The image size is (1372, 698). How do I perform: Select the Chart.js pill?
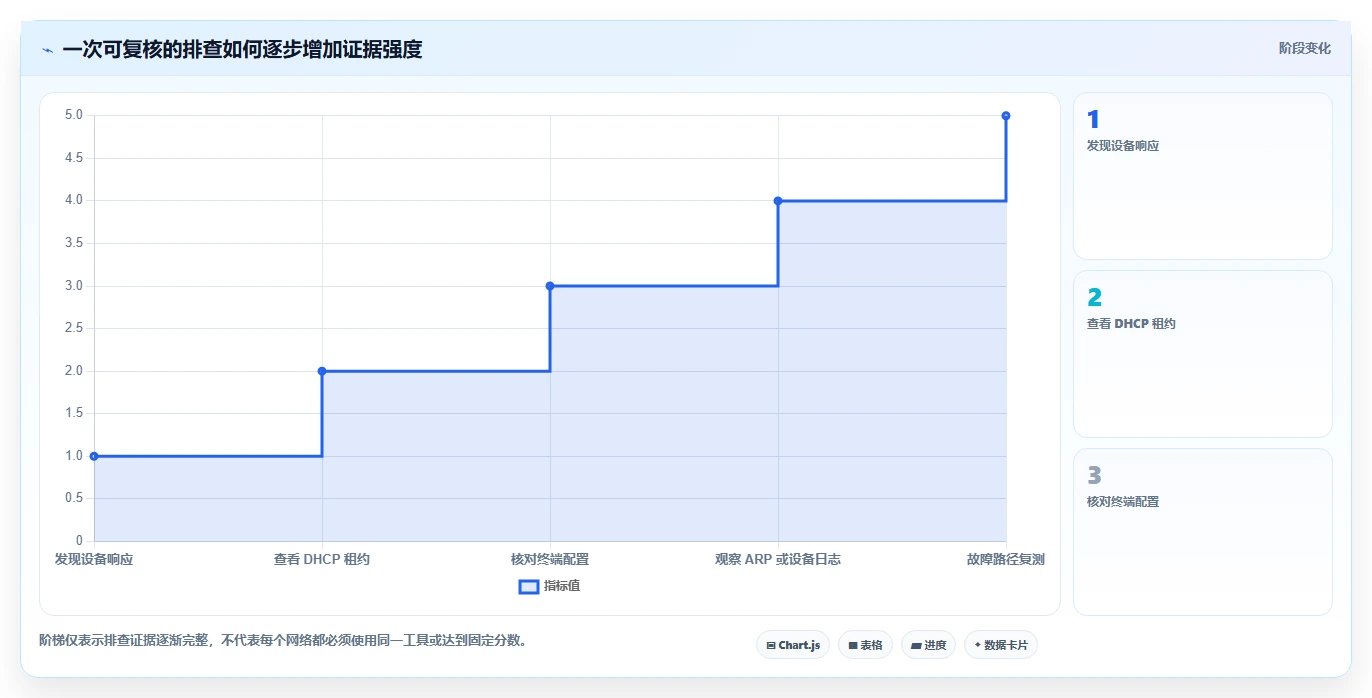coord(793,645)
